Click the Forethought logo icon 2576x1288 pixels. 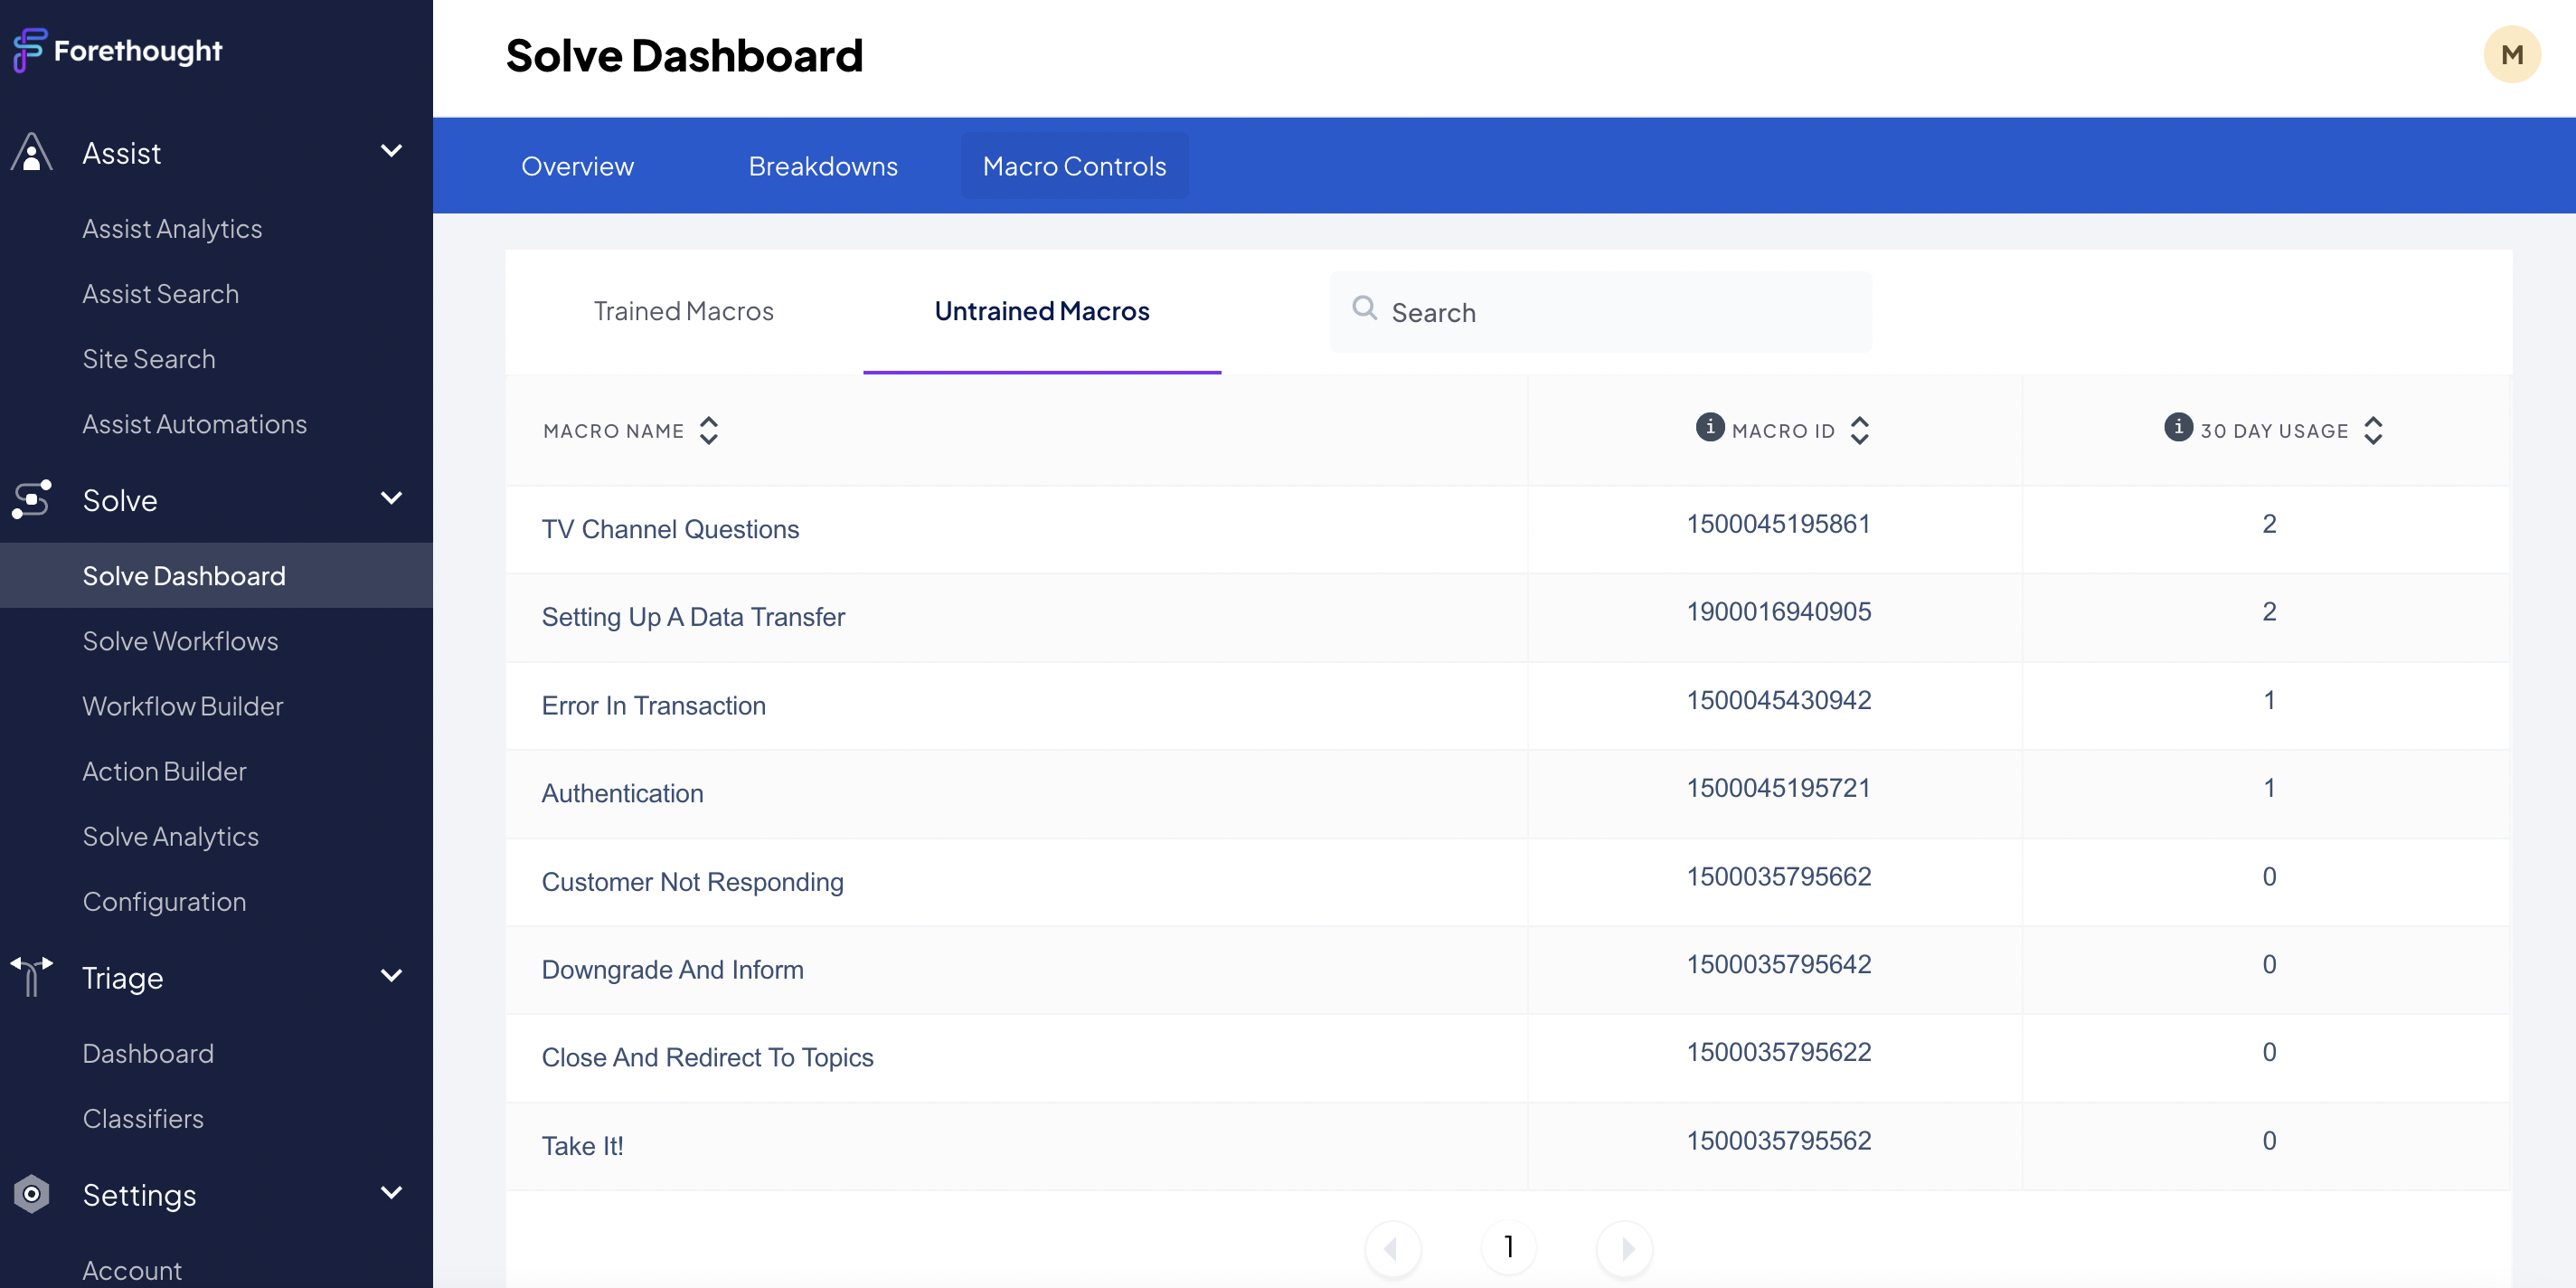[x=29, y=50]
